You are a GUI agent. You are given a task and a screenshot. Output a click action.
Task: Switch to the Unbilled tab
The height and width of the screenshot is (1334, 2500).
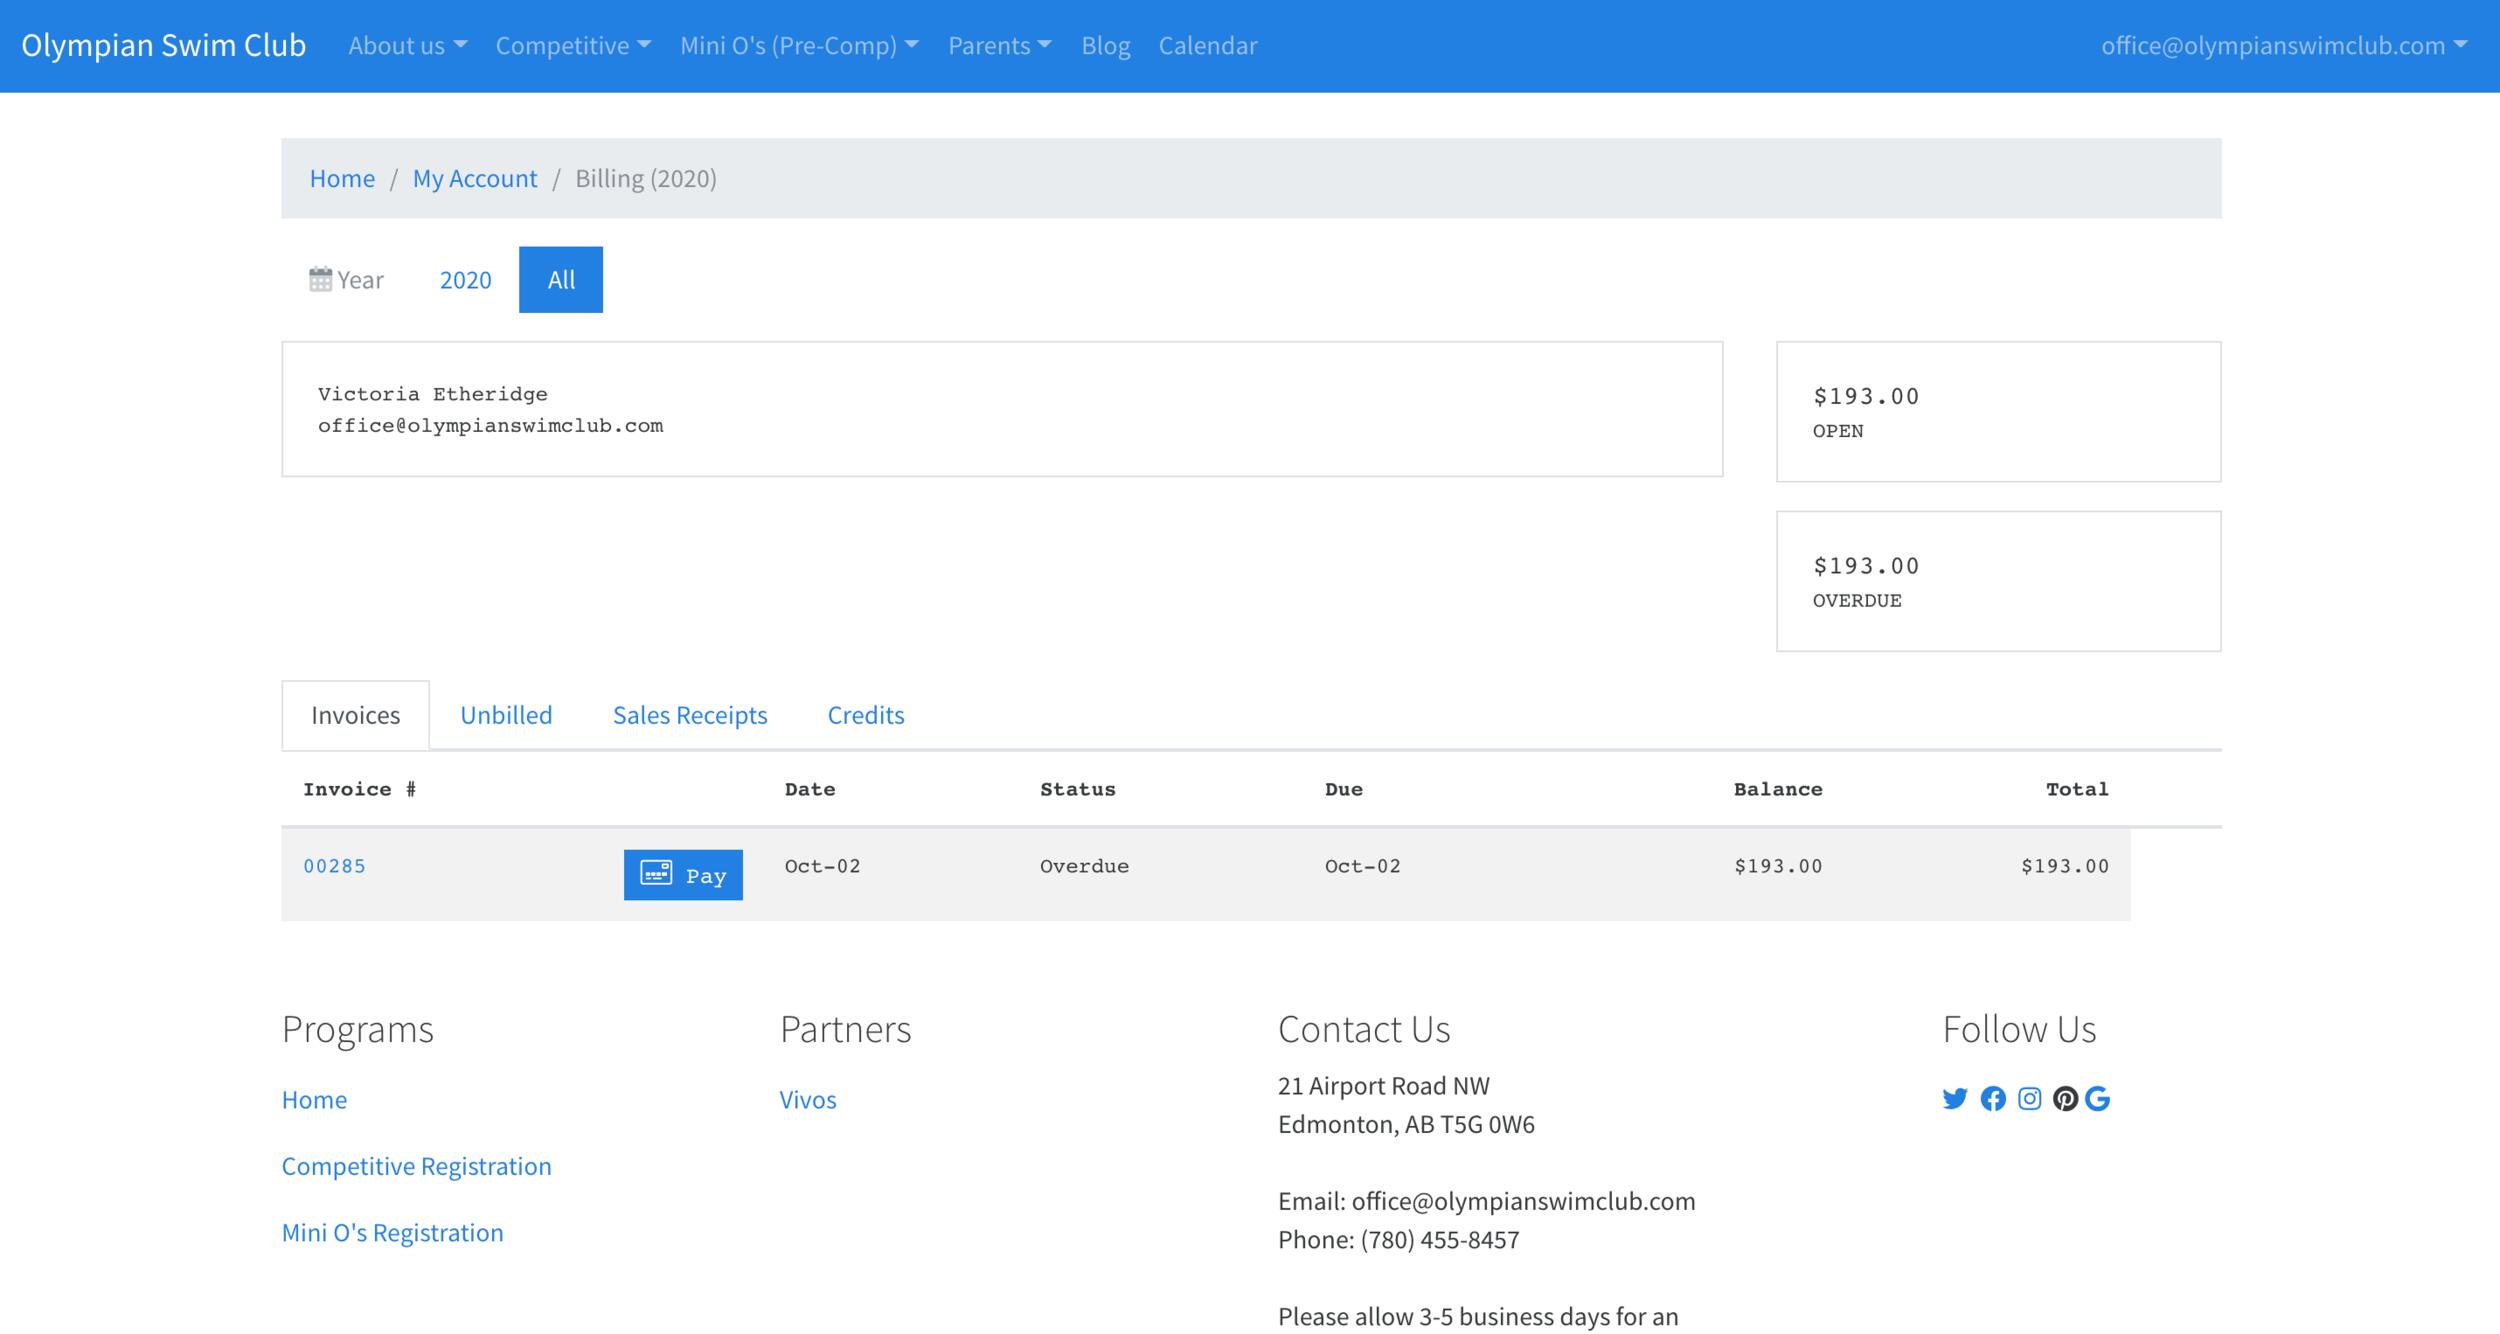[x=506, y=715]
